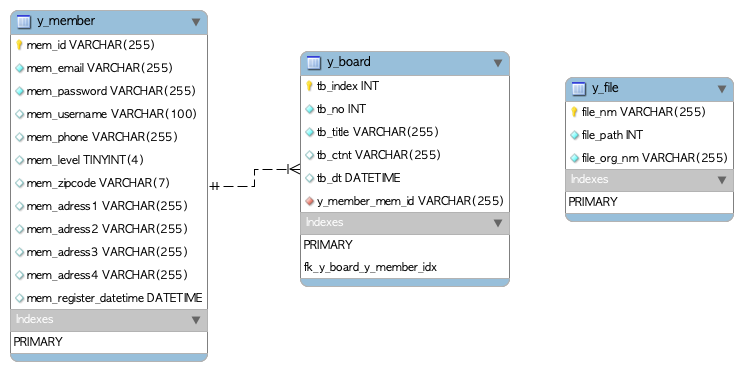Click the y_member table icon
The height and width of the screenshot is (371, 743).
click(x=24, y=21)
